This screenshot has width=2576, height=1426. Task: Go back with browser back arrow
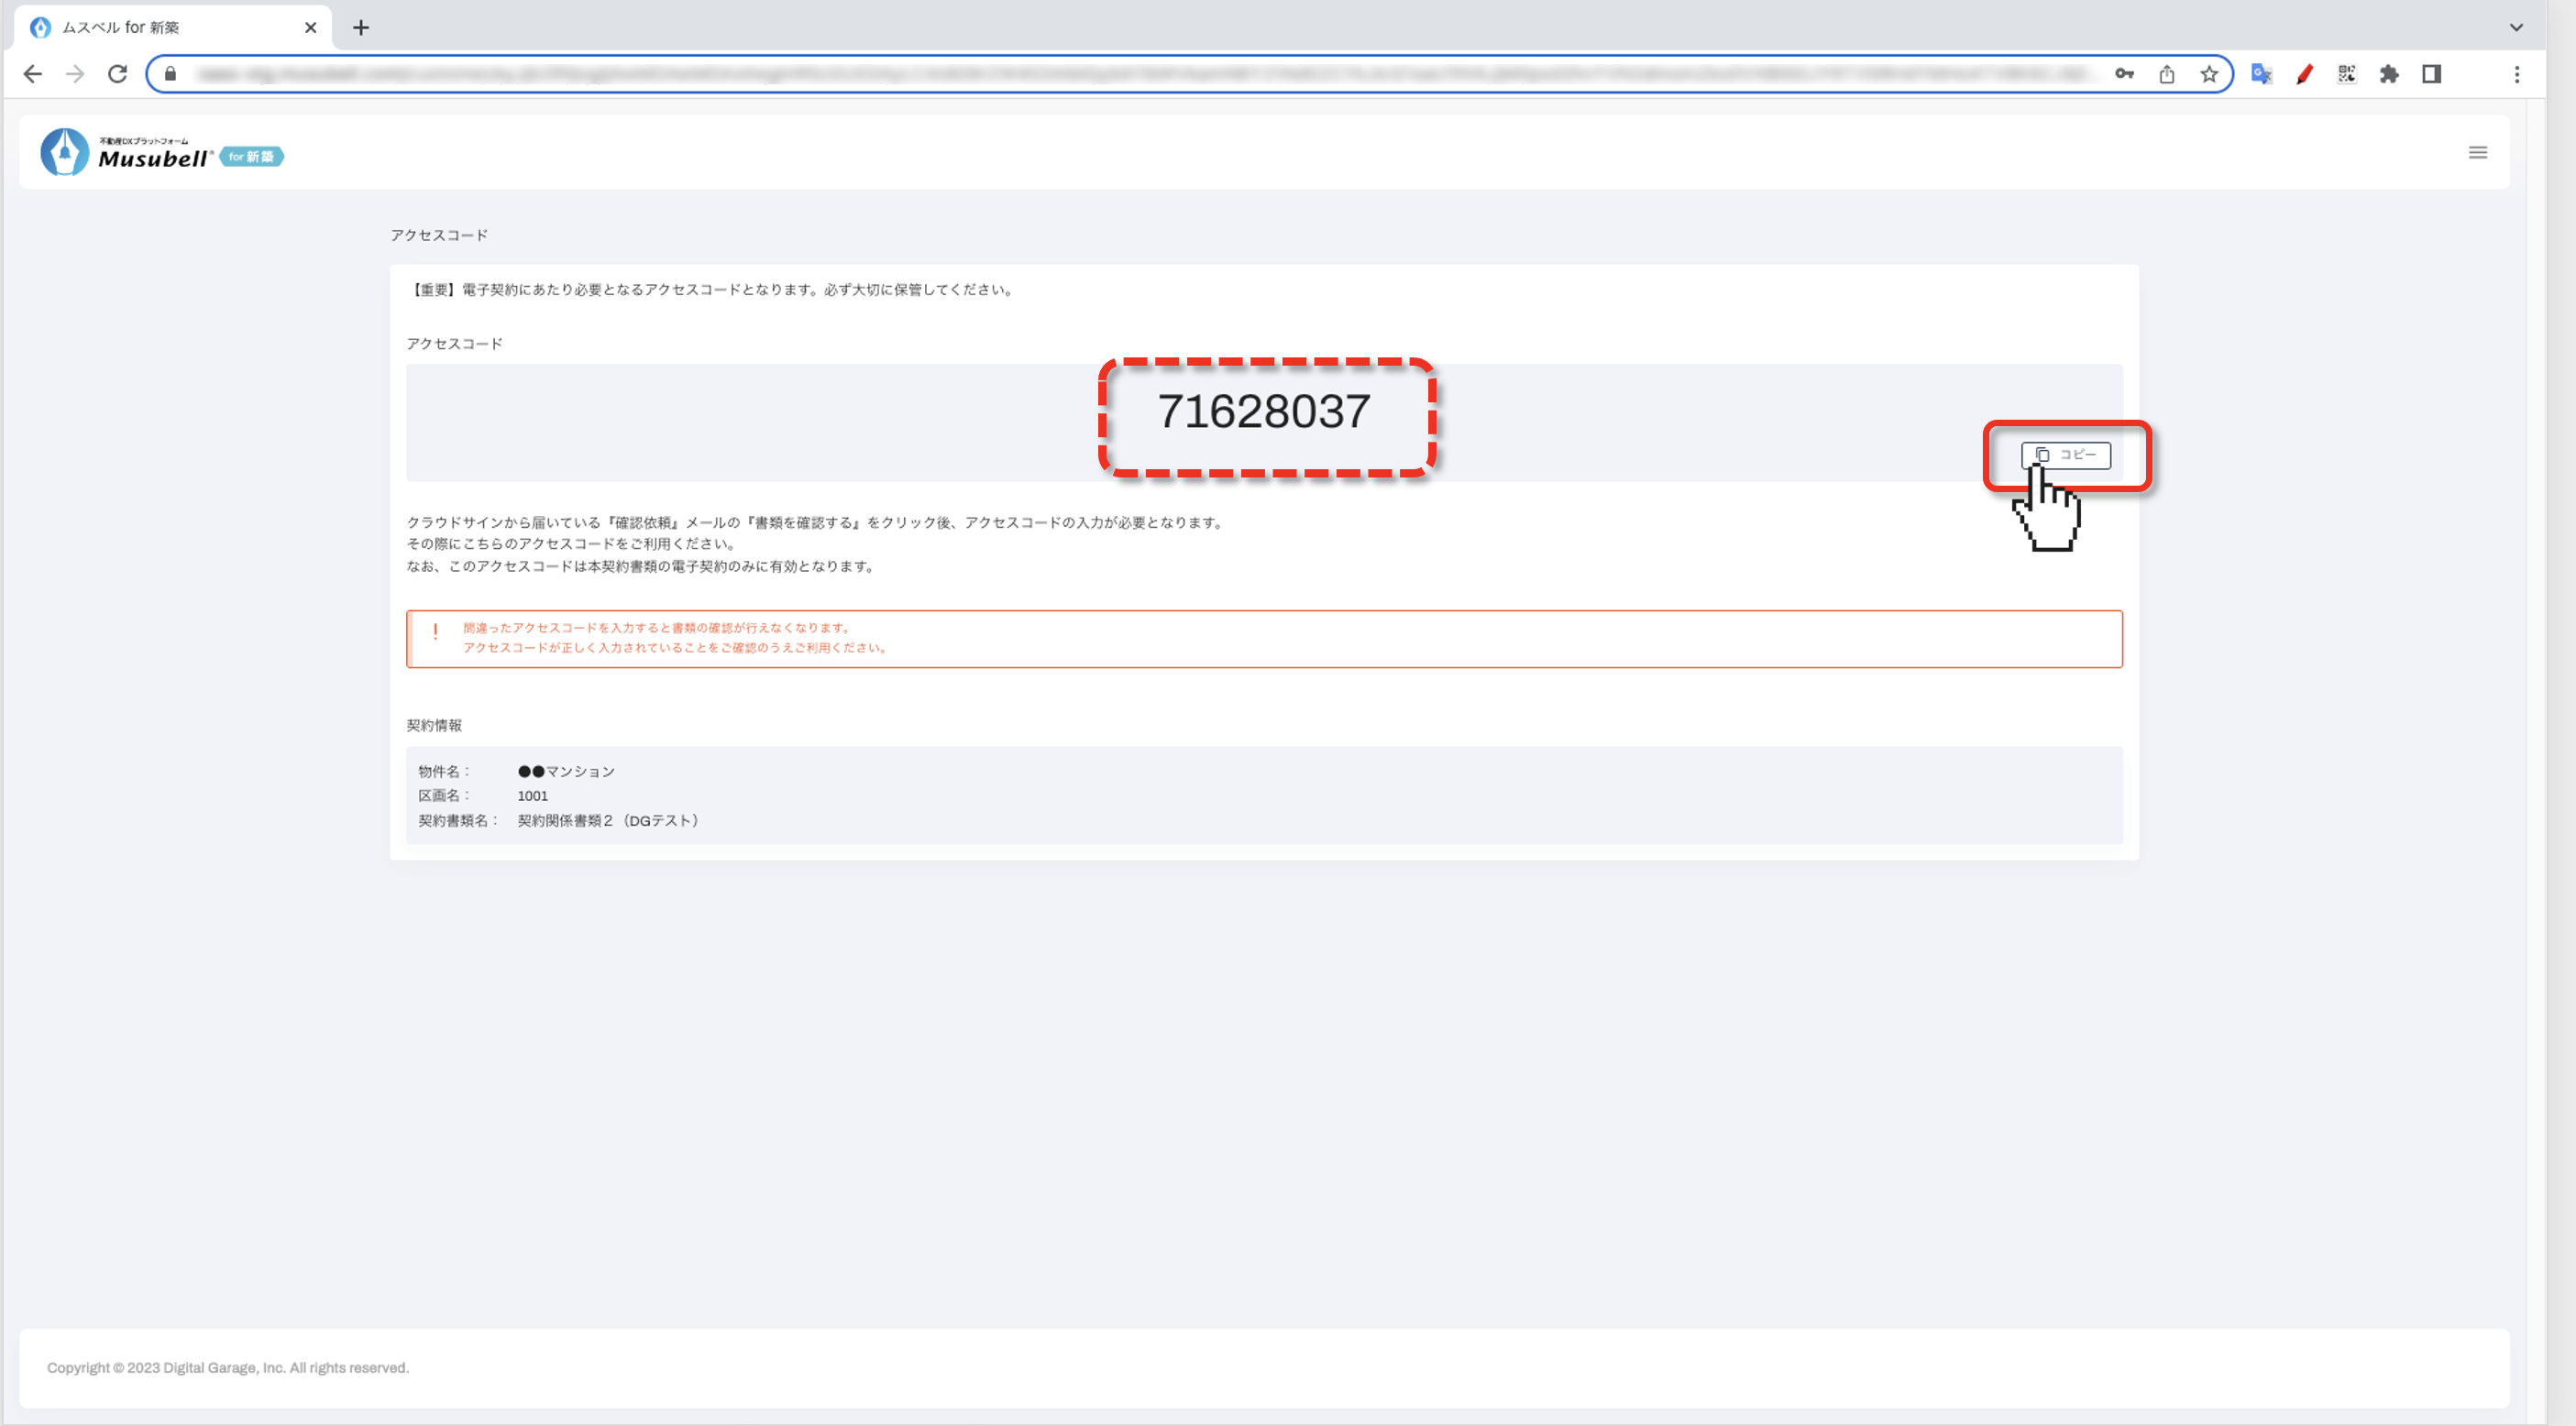32,74
